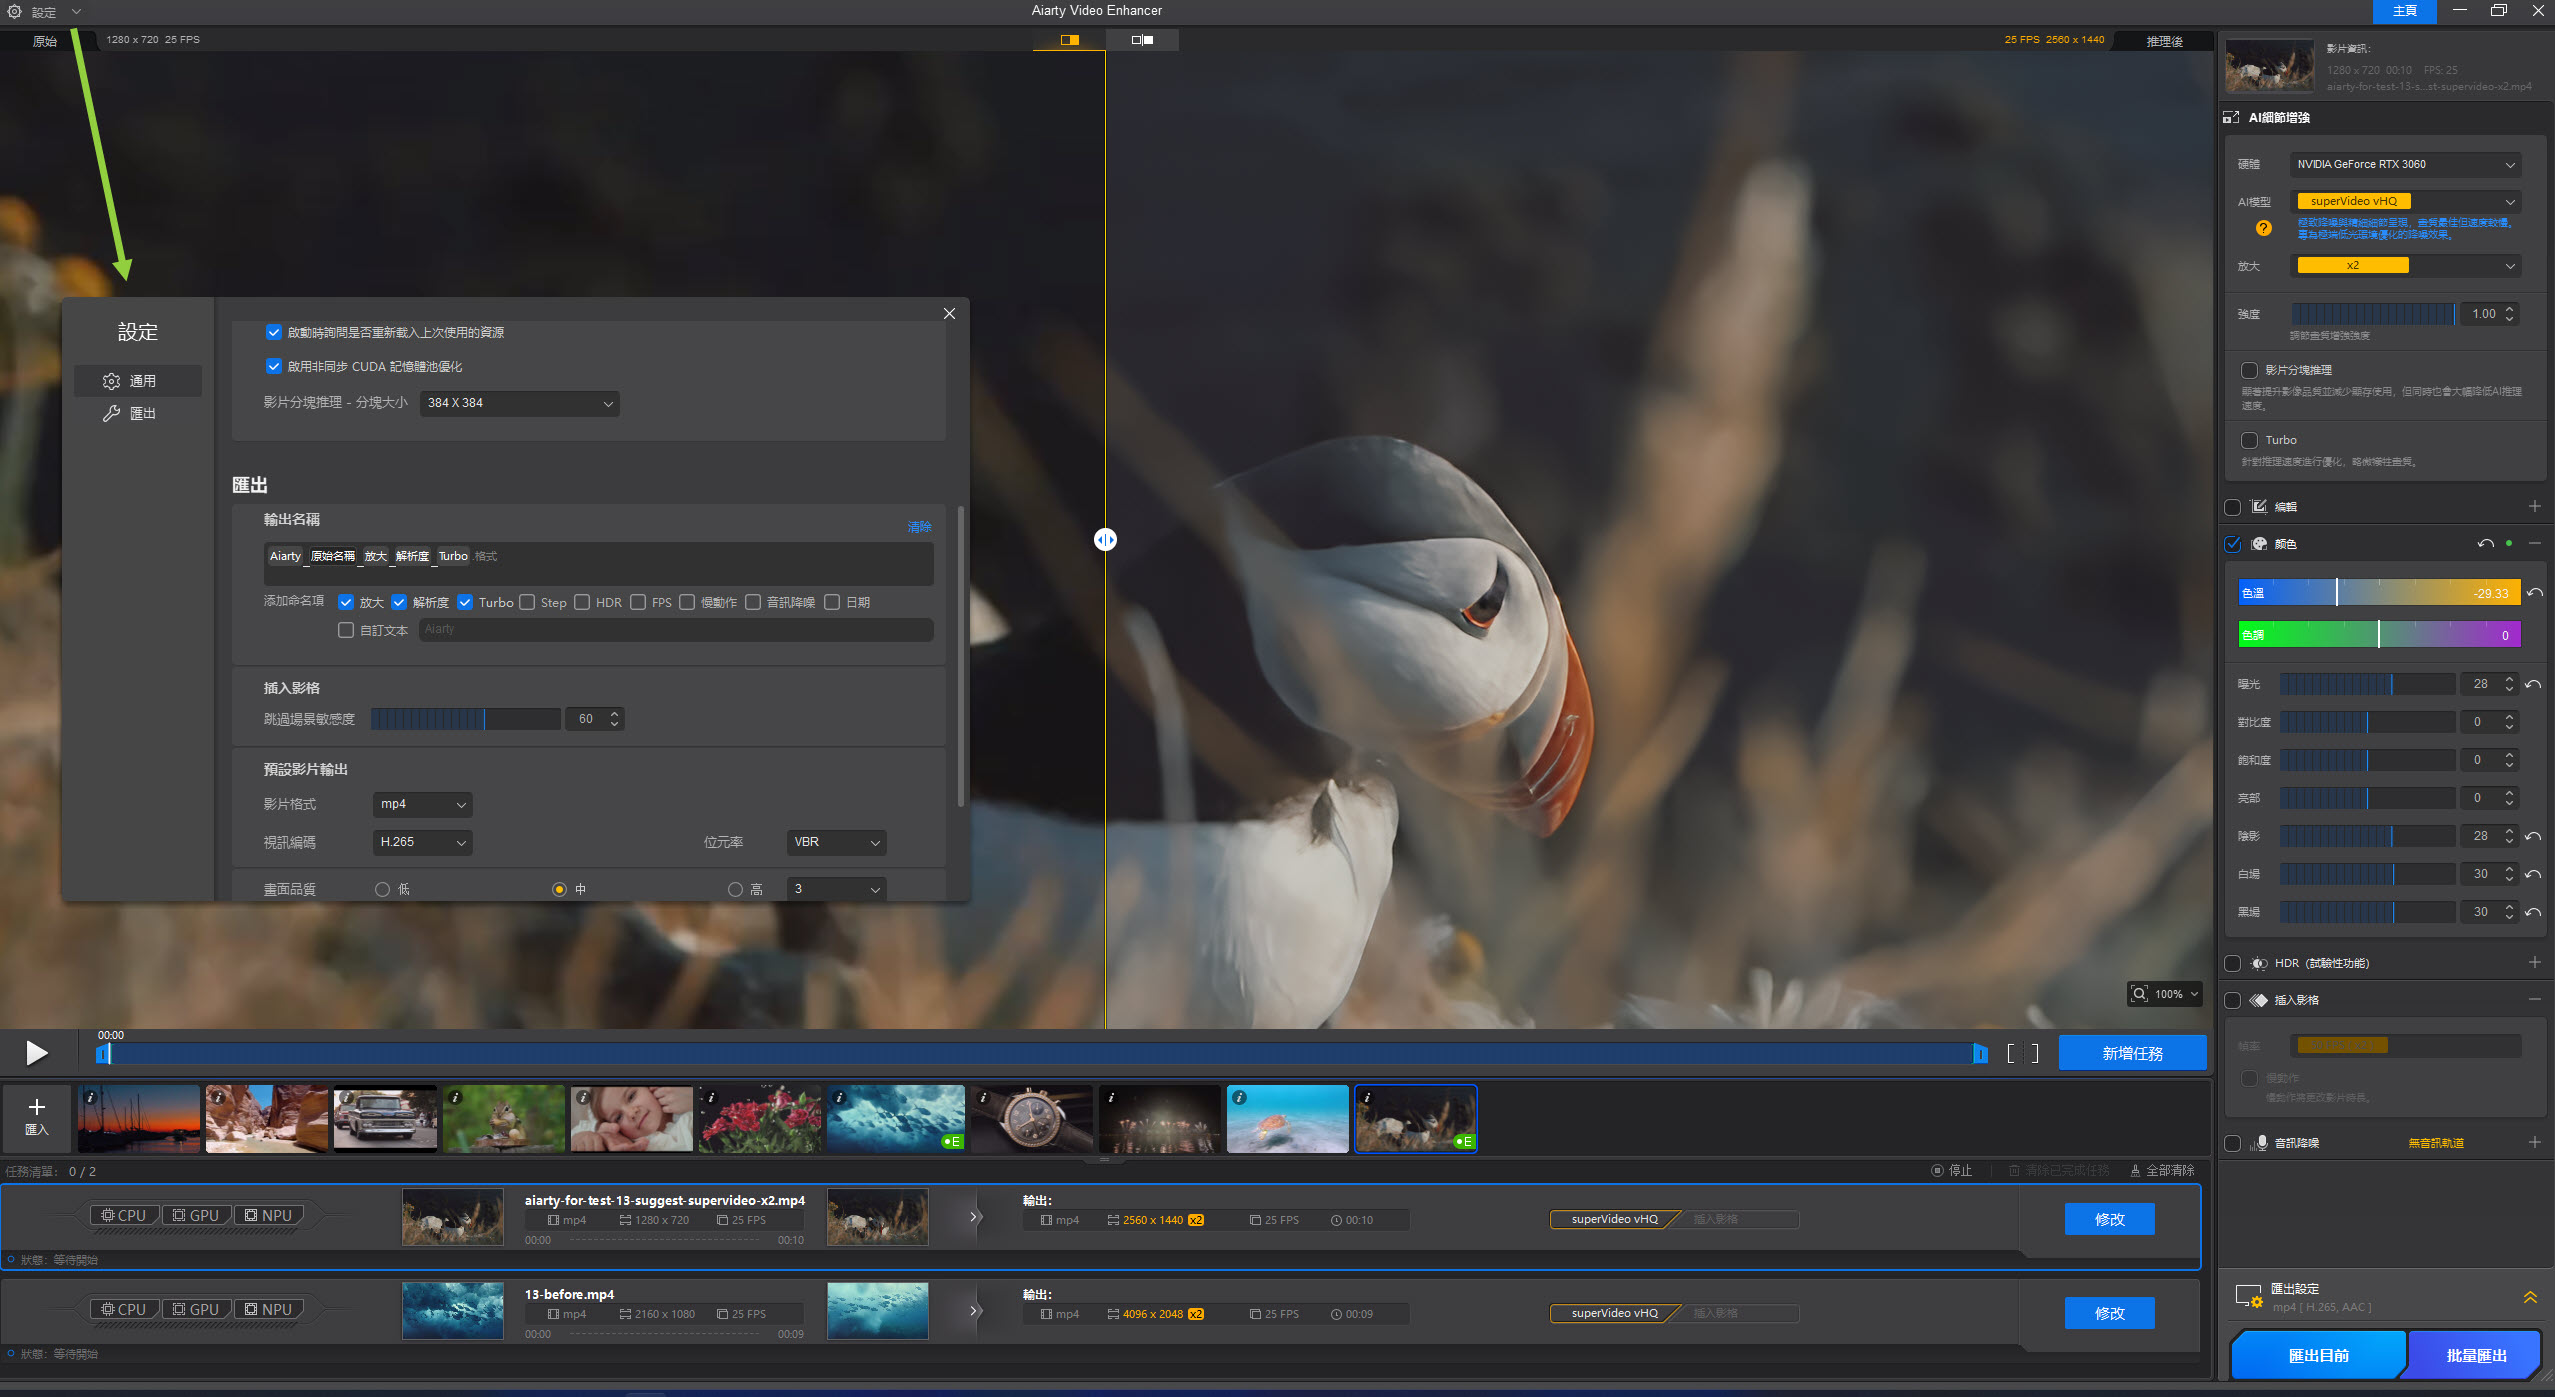Screen dimensions: 2555x1397
Task: Reset color temperature with undo arrow
Action: (x=2535, y=593)
